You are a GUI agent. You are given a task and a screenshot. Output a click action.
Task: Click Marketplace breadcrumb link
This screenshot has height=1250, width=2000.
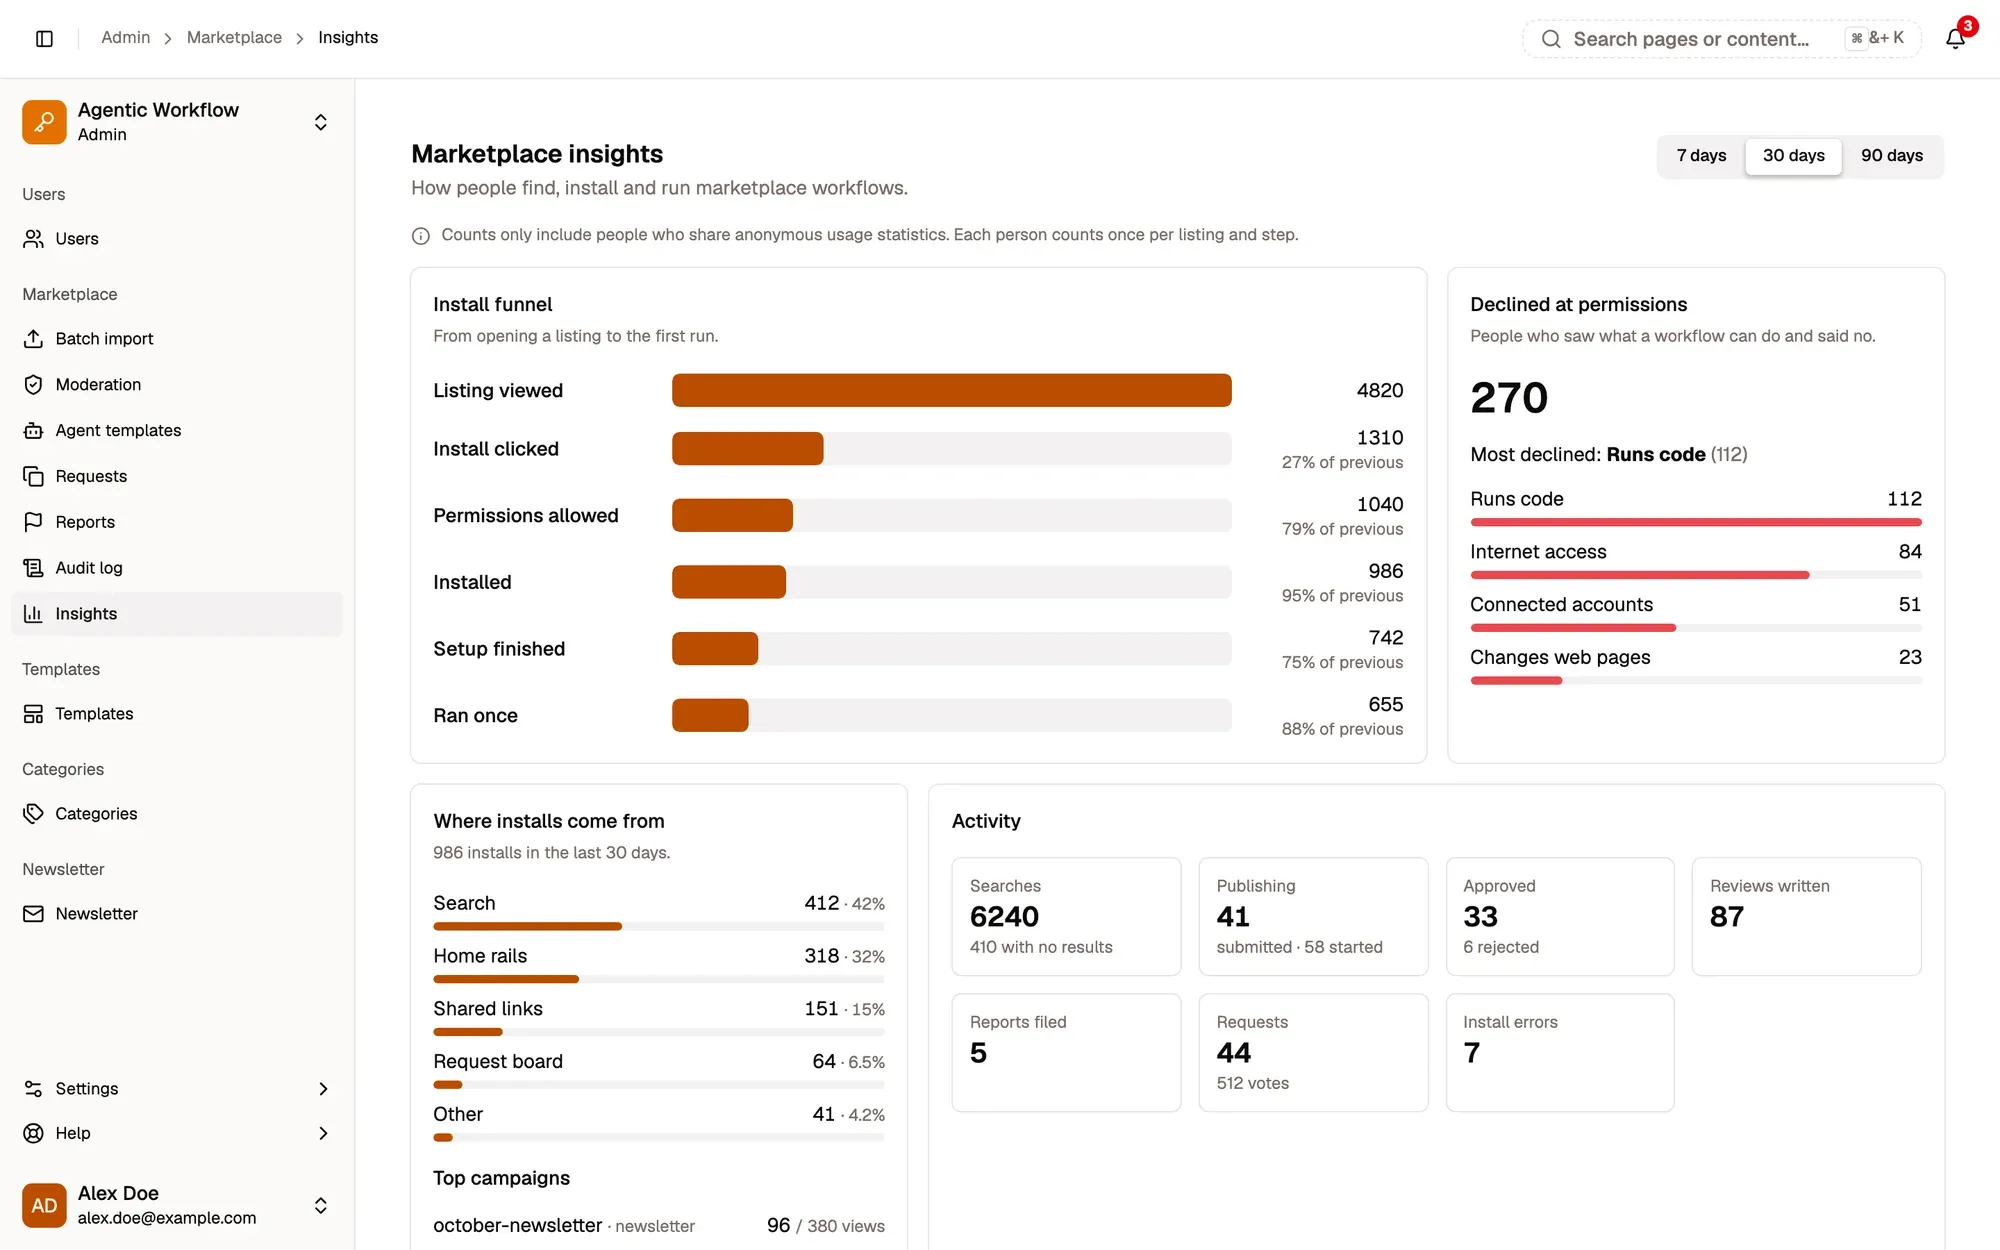(234, 38)
